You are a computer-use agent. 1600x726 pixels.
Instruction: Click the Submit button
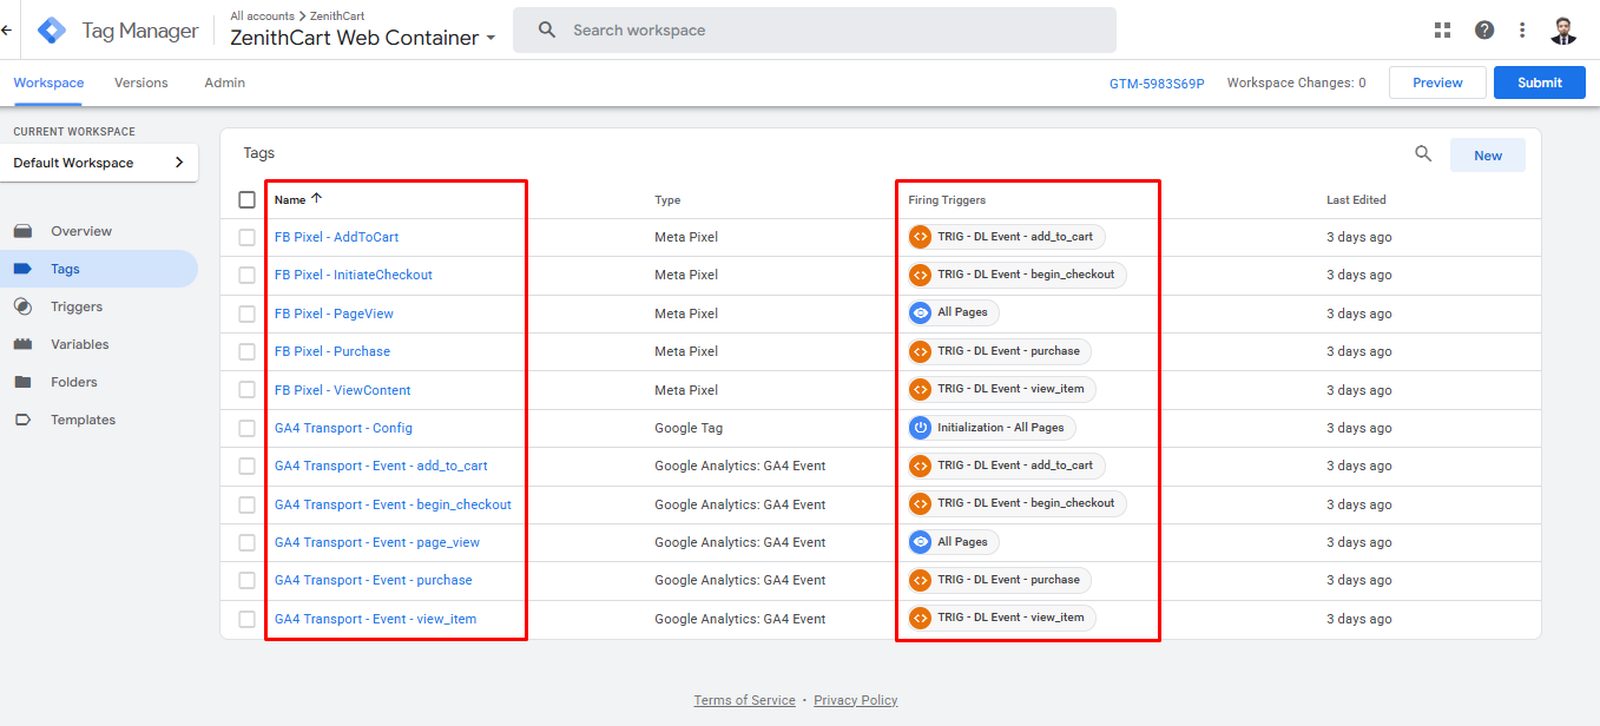1539,83
